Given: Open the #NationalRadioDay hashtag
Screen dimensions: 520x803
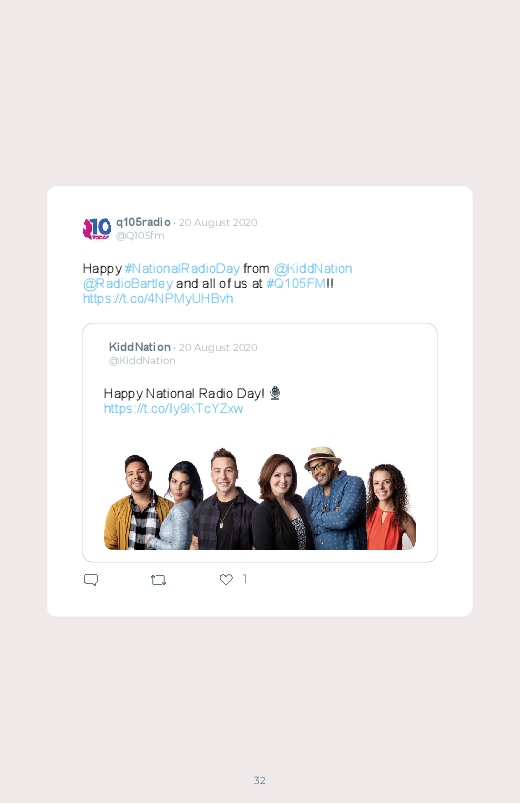Looking at the screenshot, I should pos(182,268).
